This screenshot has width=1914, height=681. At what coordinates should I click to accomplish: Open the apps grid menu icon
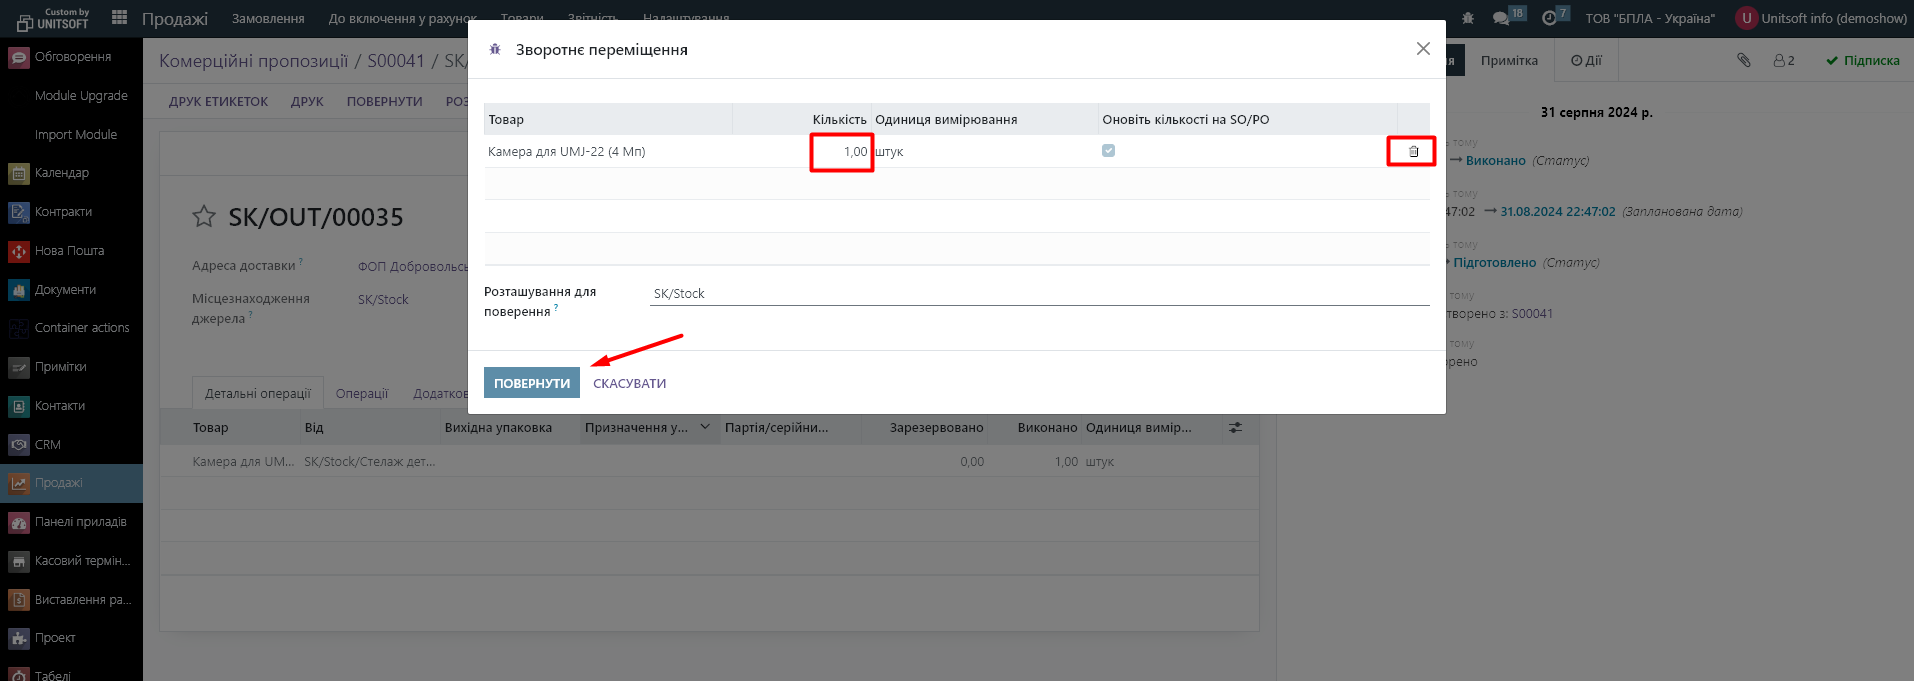coord(119,17)
